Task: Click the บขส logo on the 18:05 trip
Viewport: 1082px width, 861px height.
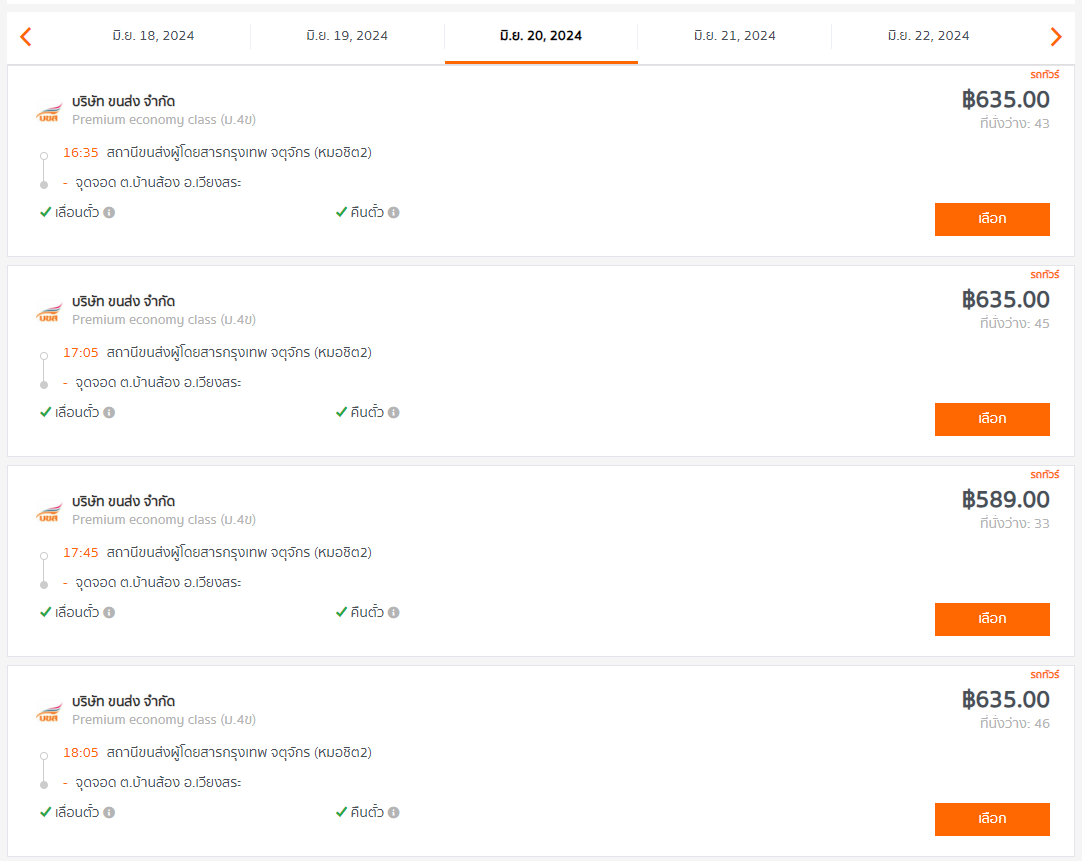Action: pyautogui.click(x=49, y=712)
